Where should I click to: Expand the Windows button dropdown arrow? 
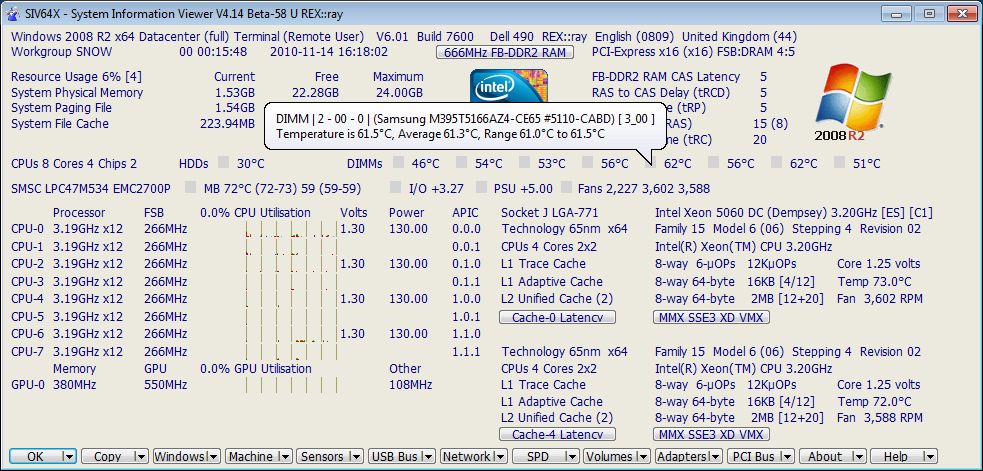click(213, 457)
